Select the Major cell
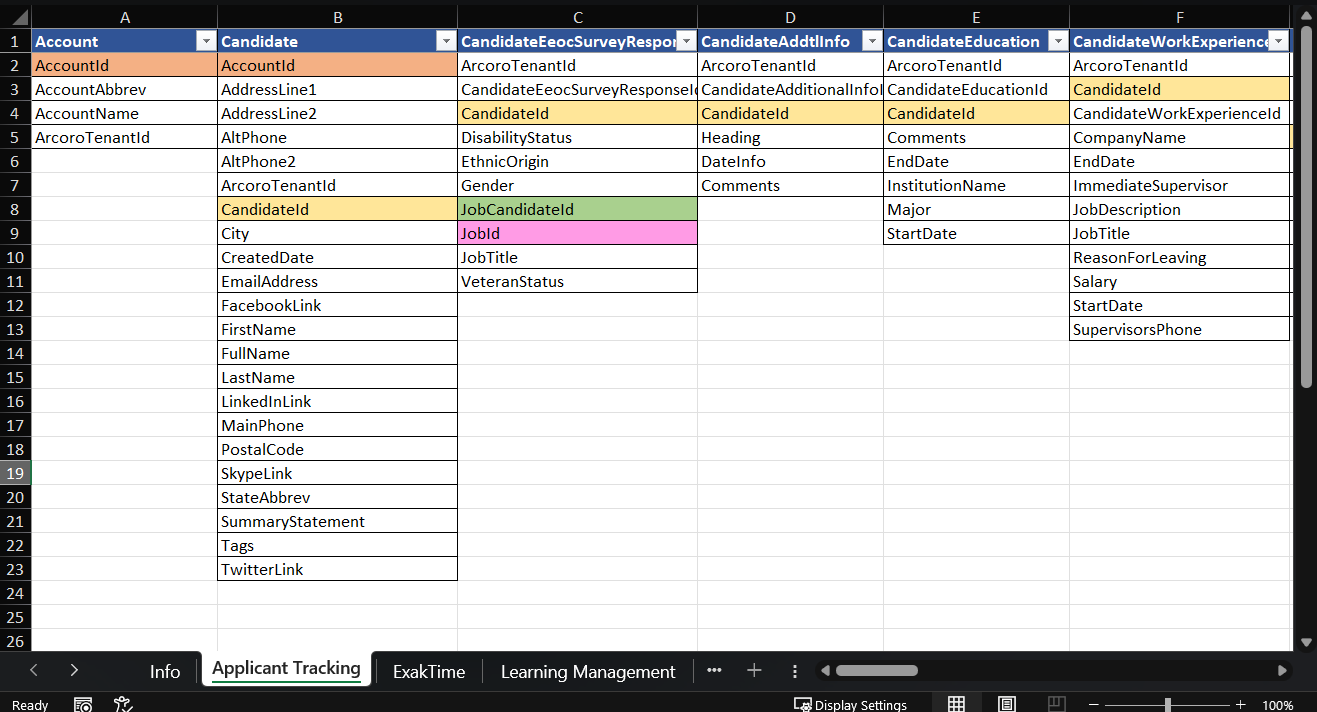Image resolution: width=1317 pixels, height=712 pixels. coord(977,209)
